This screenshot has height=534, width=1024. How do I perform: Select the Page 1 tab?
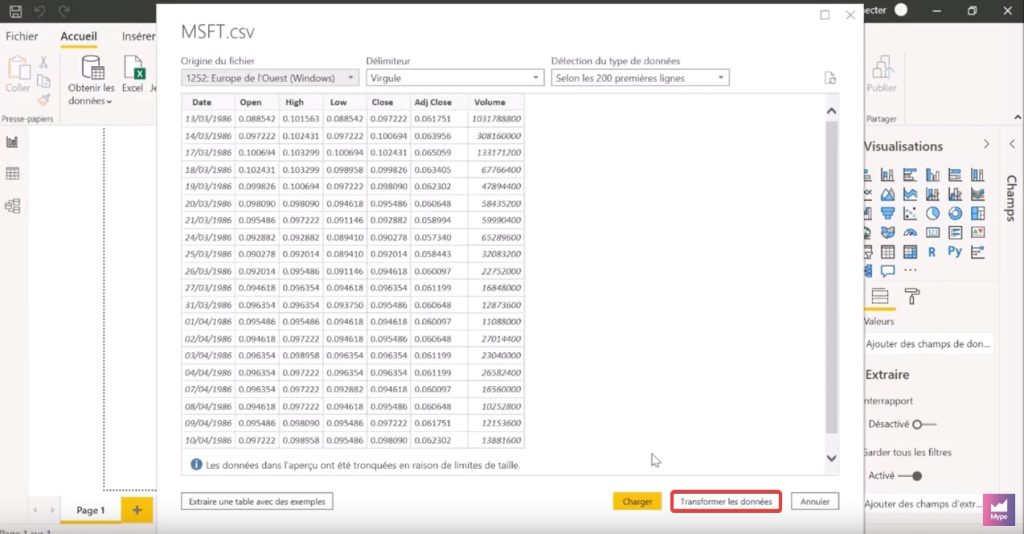pos(91,510)
